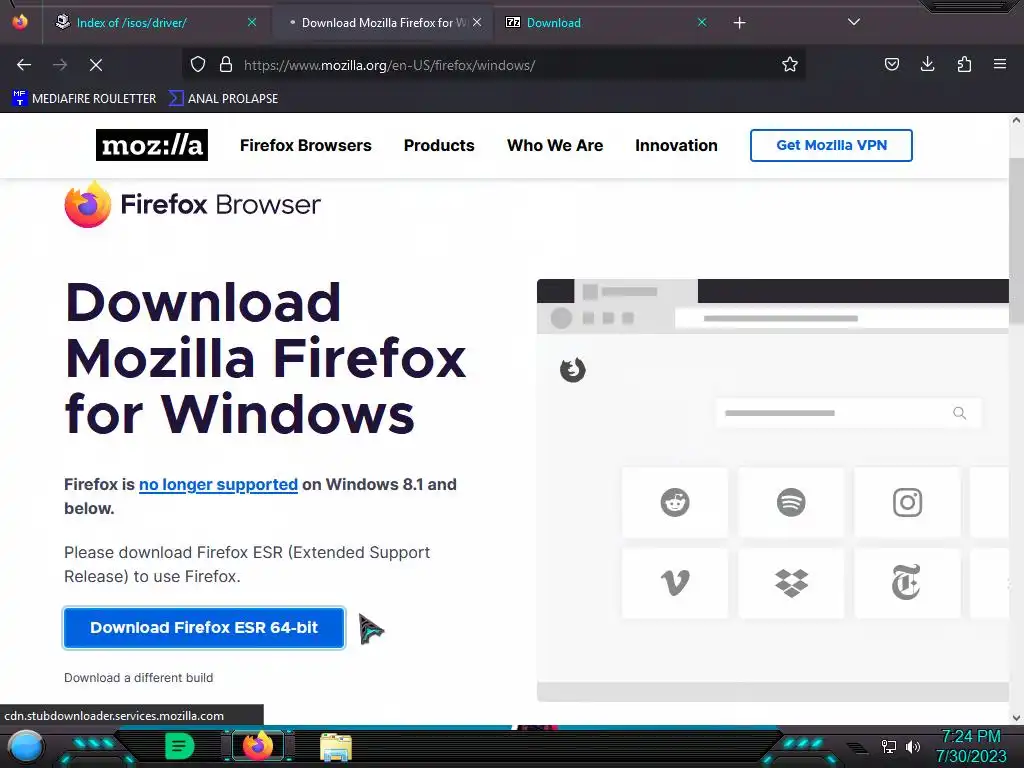Click the Firefox View icon in the tab bar
This screenshot has width=1024, height=768.
20,22
